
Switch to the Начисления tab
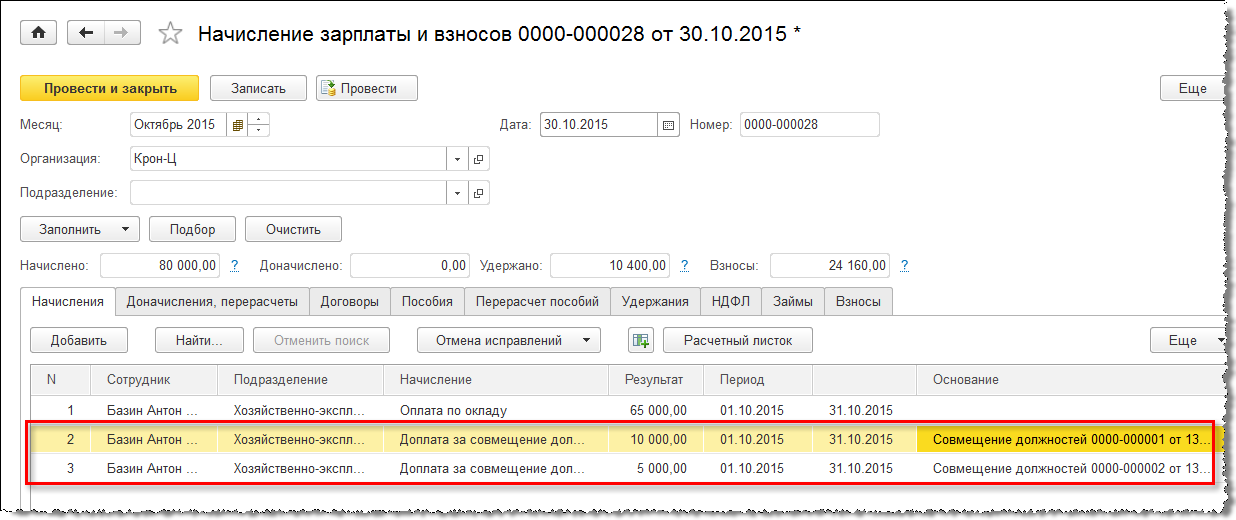pos(67,301)
